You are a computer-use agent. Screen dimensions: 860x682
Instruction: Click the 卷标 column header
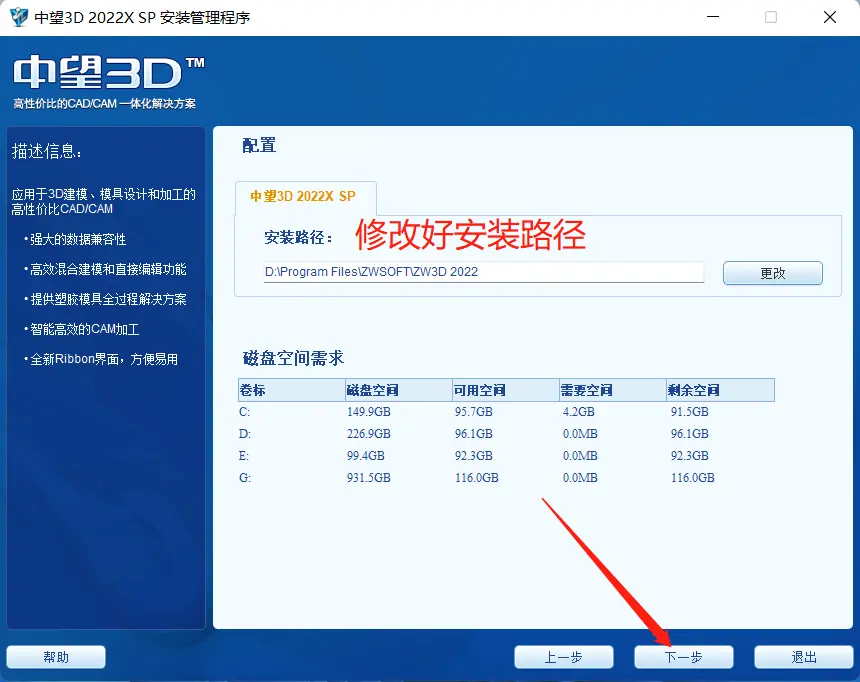pos(292,390)
